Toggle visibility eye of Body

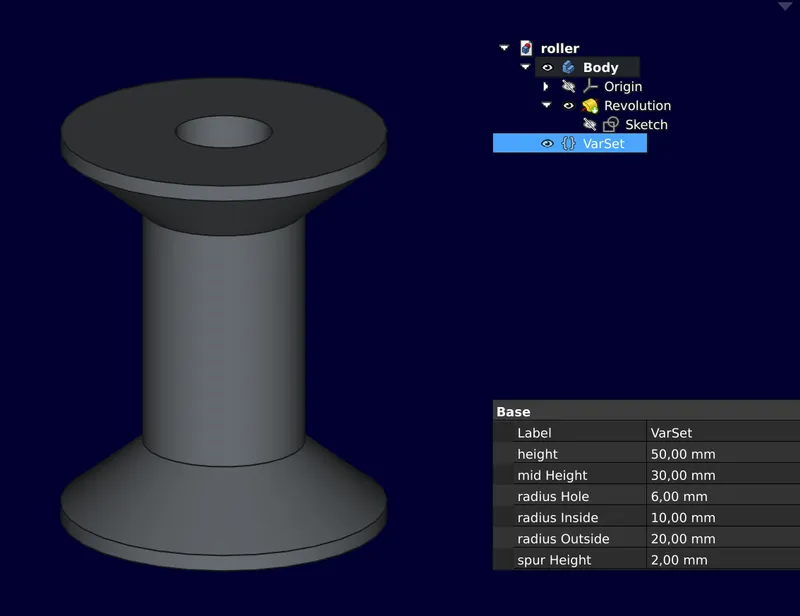tap(547, 67)
